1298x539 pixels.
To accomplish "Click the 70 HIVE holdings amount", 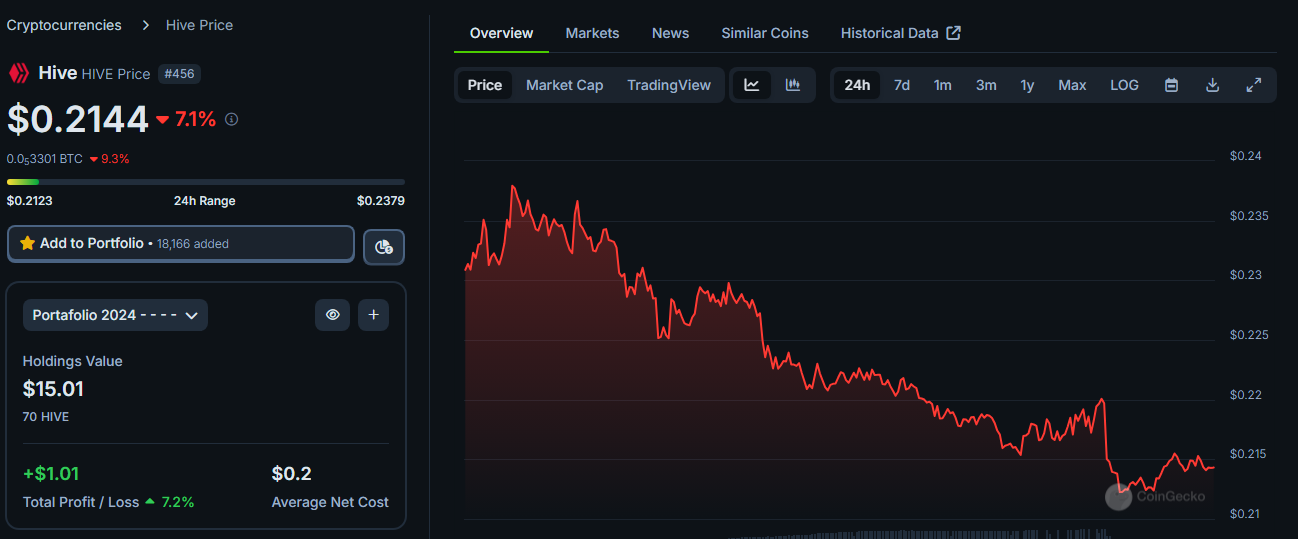I will pyautogui.click(x=46, y=416).
